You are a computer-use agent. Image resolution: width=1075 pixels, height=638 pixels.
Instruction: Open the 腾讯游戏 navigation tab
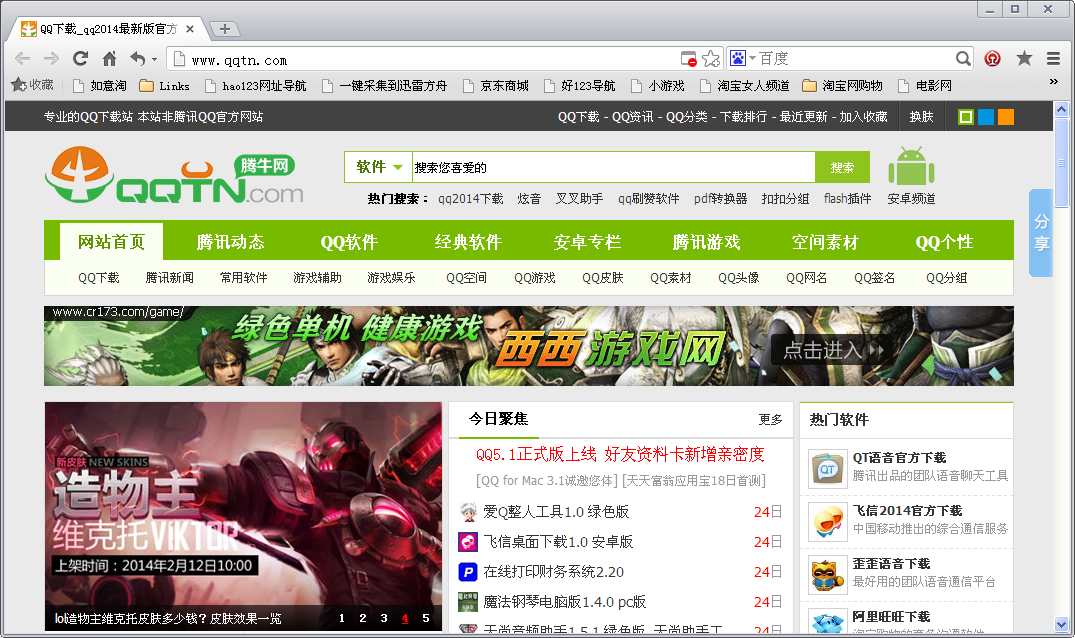click(x=706, y=241)
